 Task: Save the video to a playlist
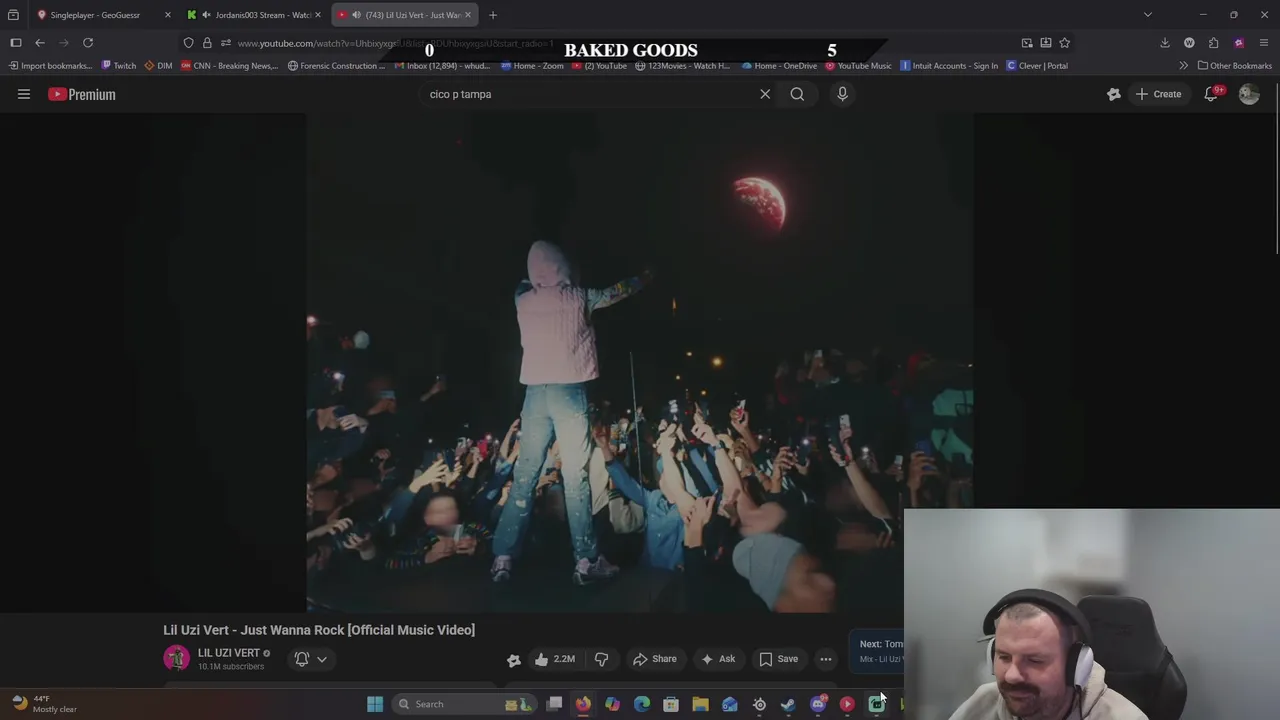[x=778, y=659]
